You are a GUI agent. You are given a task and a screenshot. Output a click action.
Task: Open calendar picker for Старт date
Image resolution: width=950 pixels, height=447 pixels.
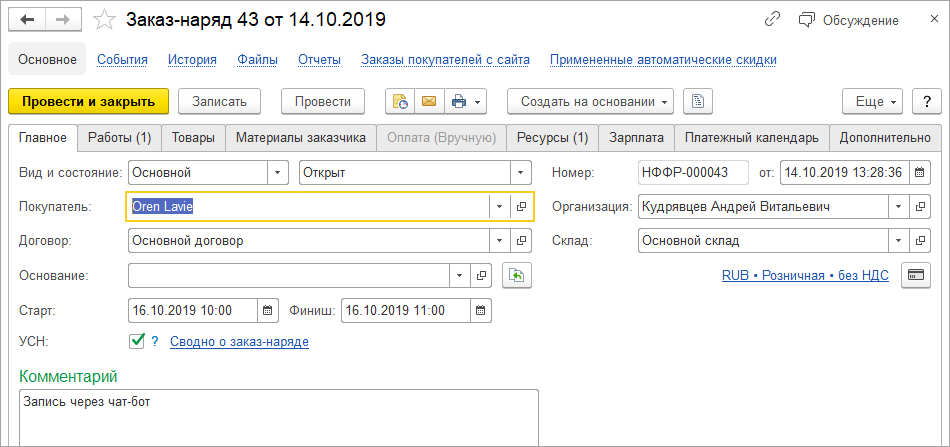[x=267, y=310]
